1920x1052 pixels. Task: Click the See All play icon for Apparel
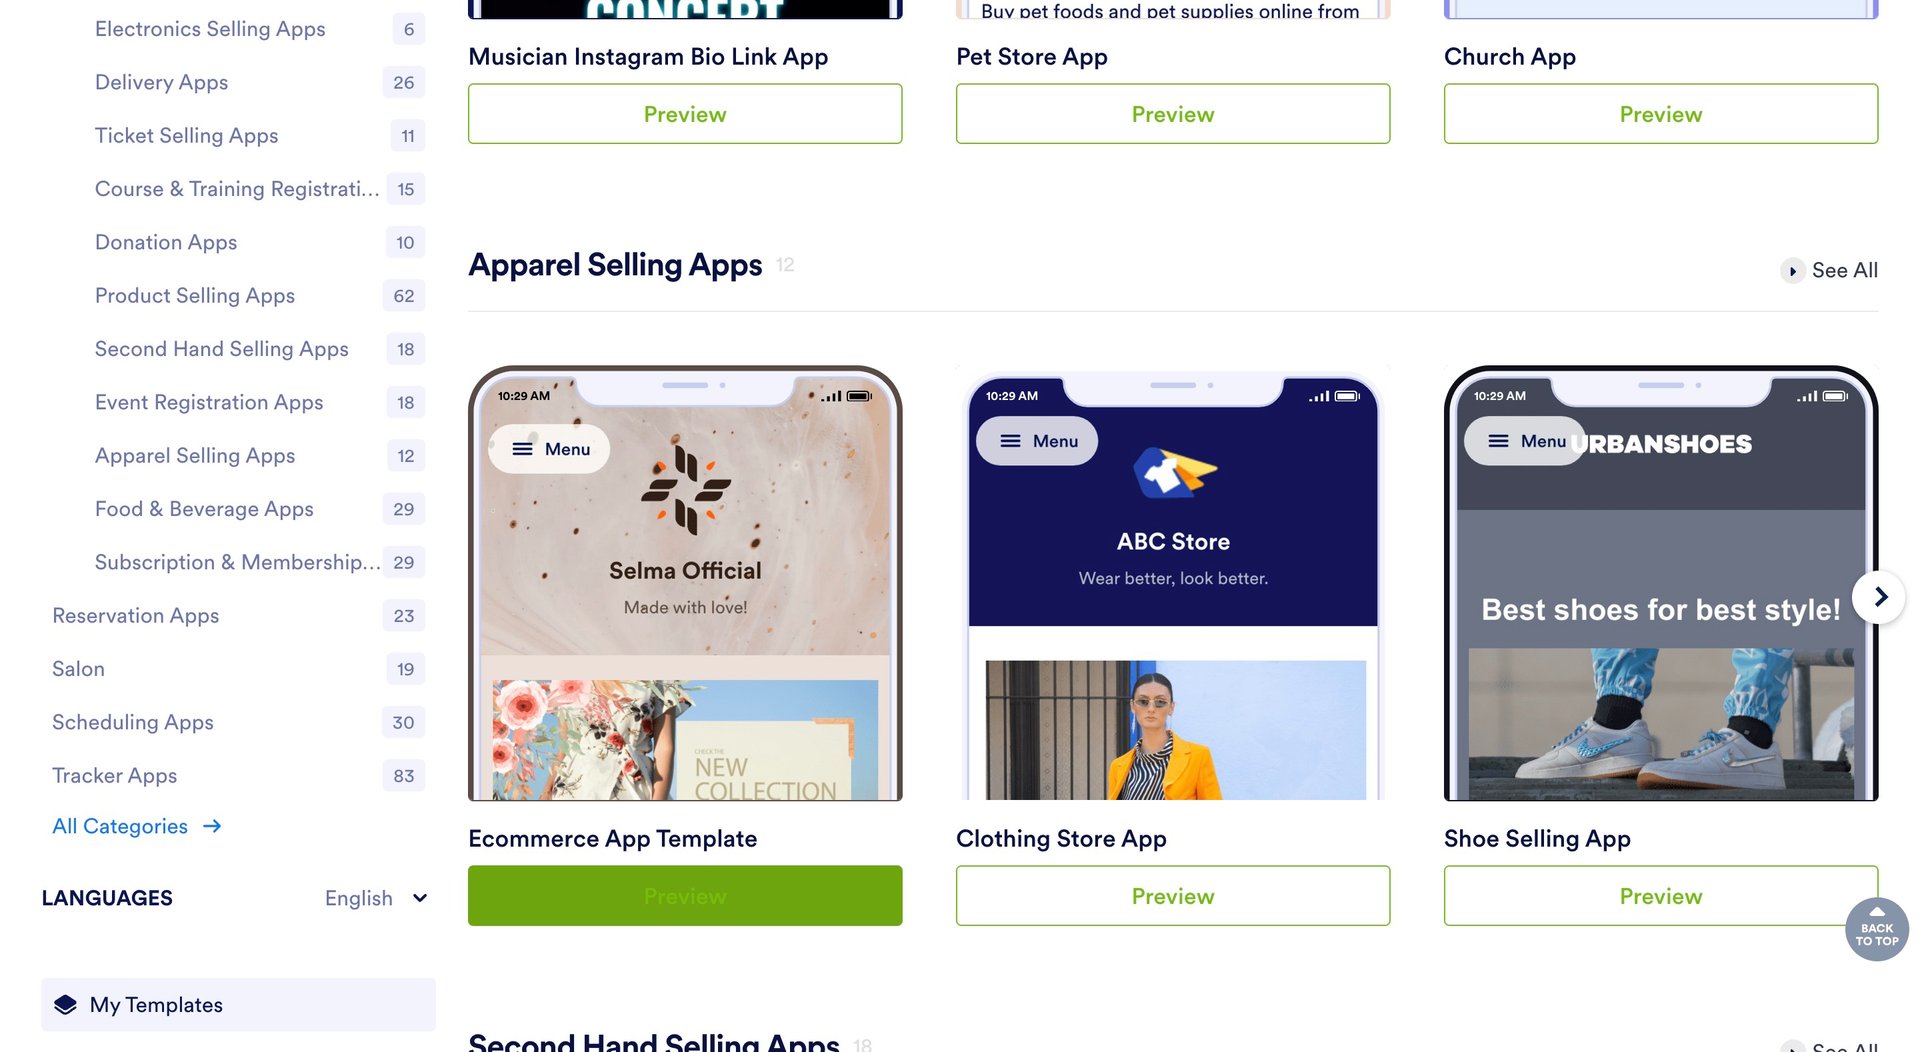click(x=1792, y=271)
